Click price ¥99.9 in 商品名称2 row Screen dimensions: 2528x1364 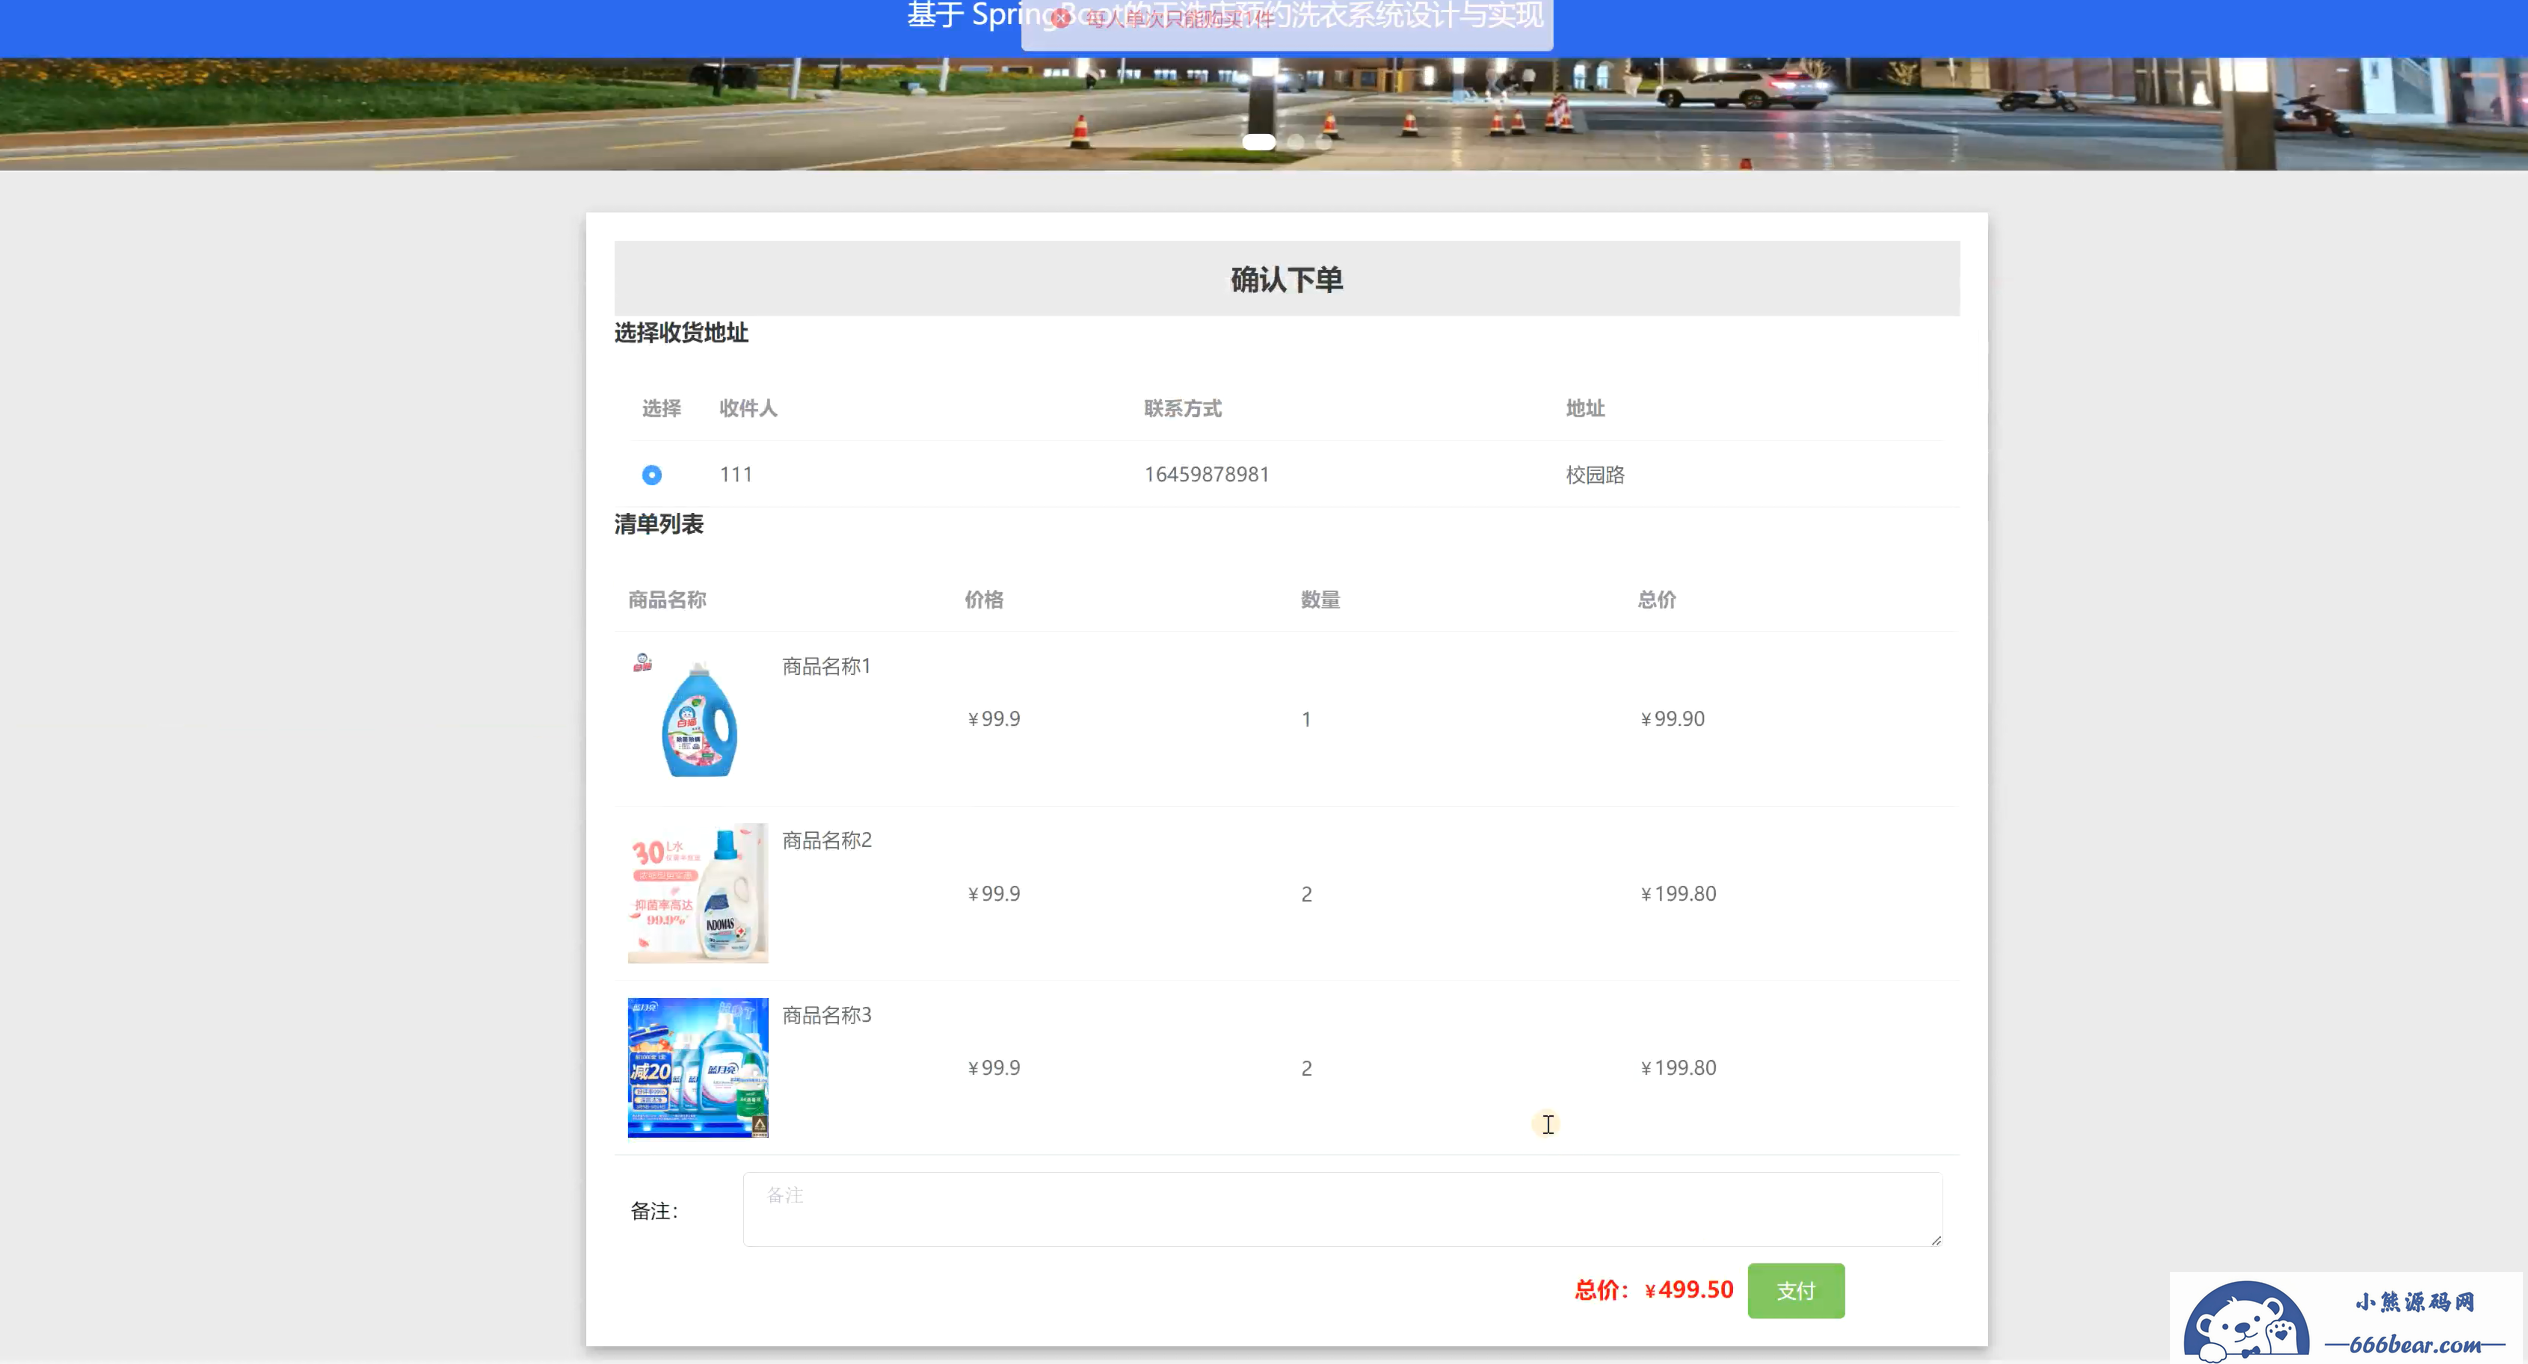click(994, 894)
